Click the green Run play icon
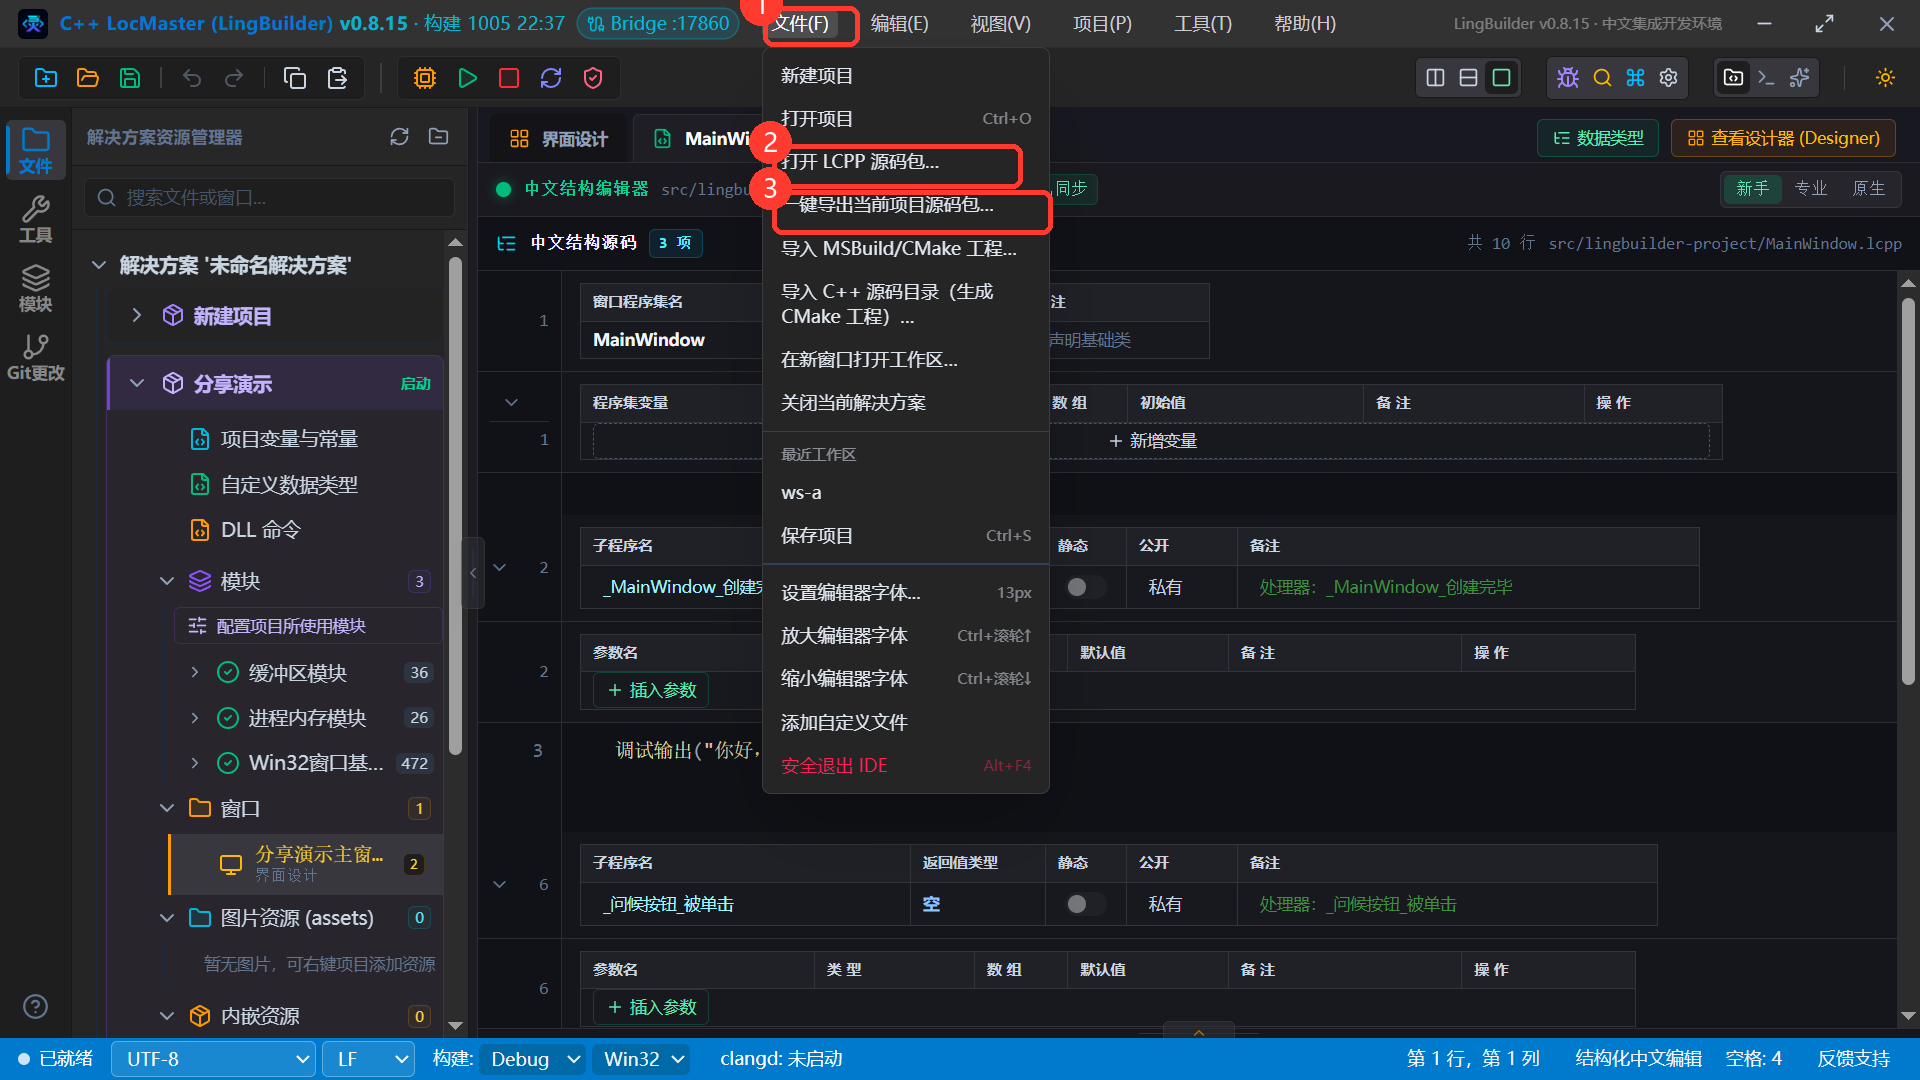The width and height of the screenshot is (1920, 1080). (x=467, y=78)
